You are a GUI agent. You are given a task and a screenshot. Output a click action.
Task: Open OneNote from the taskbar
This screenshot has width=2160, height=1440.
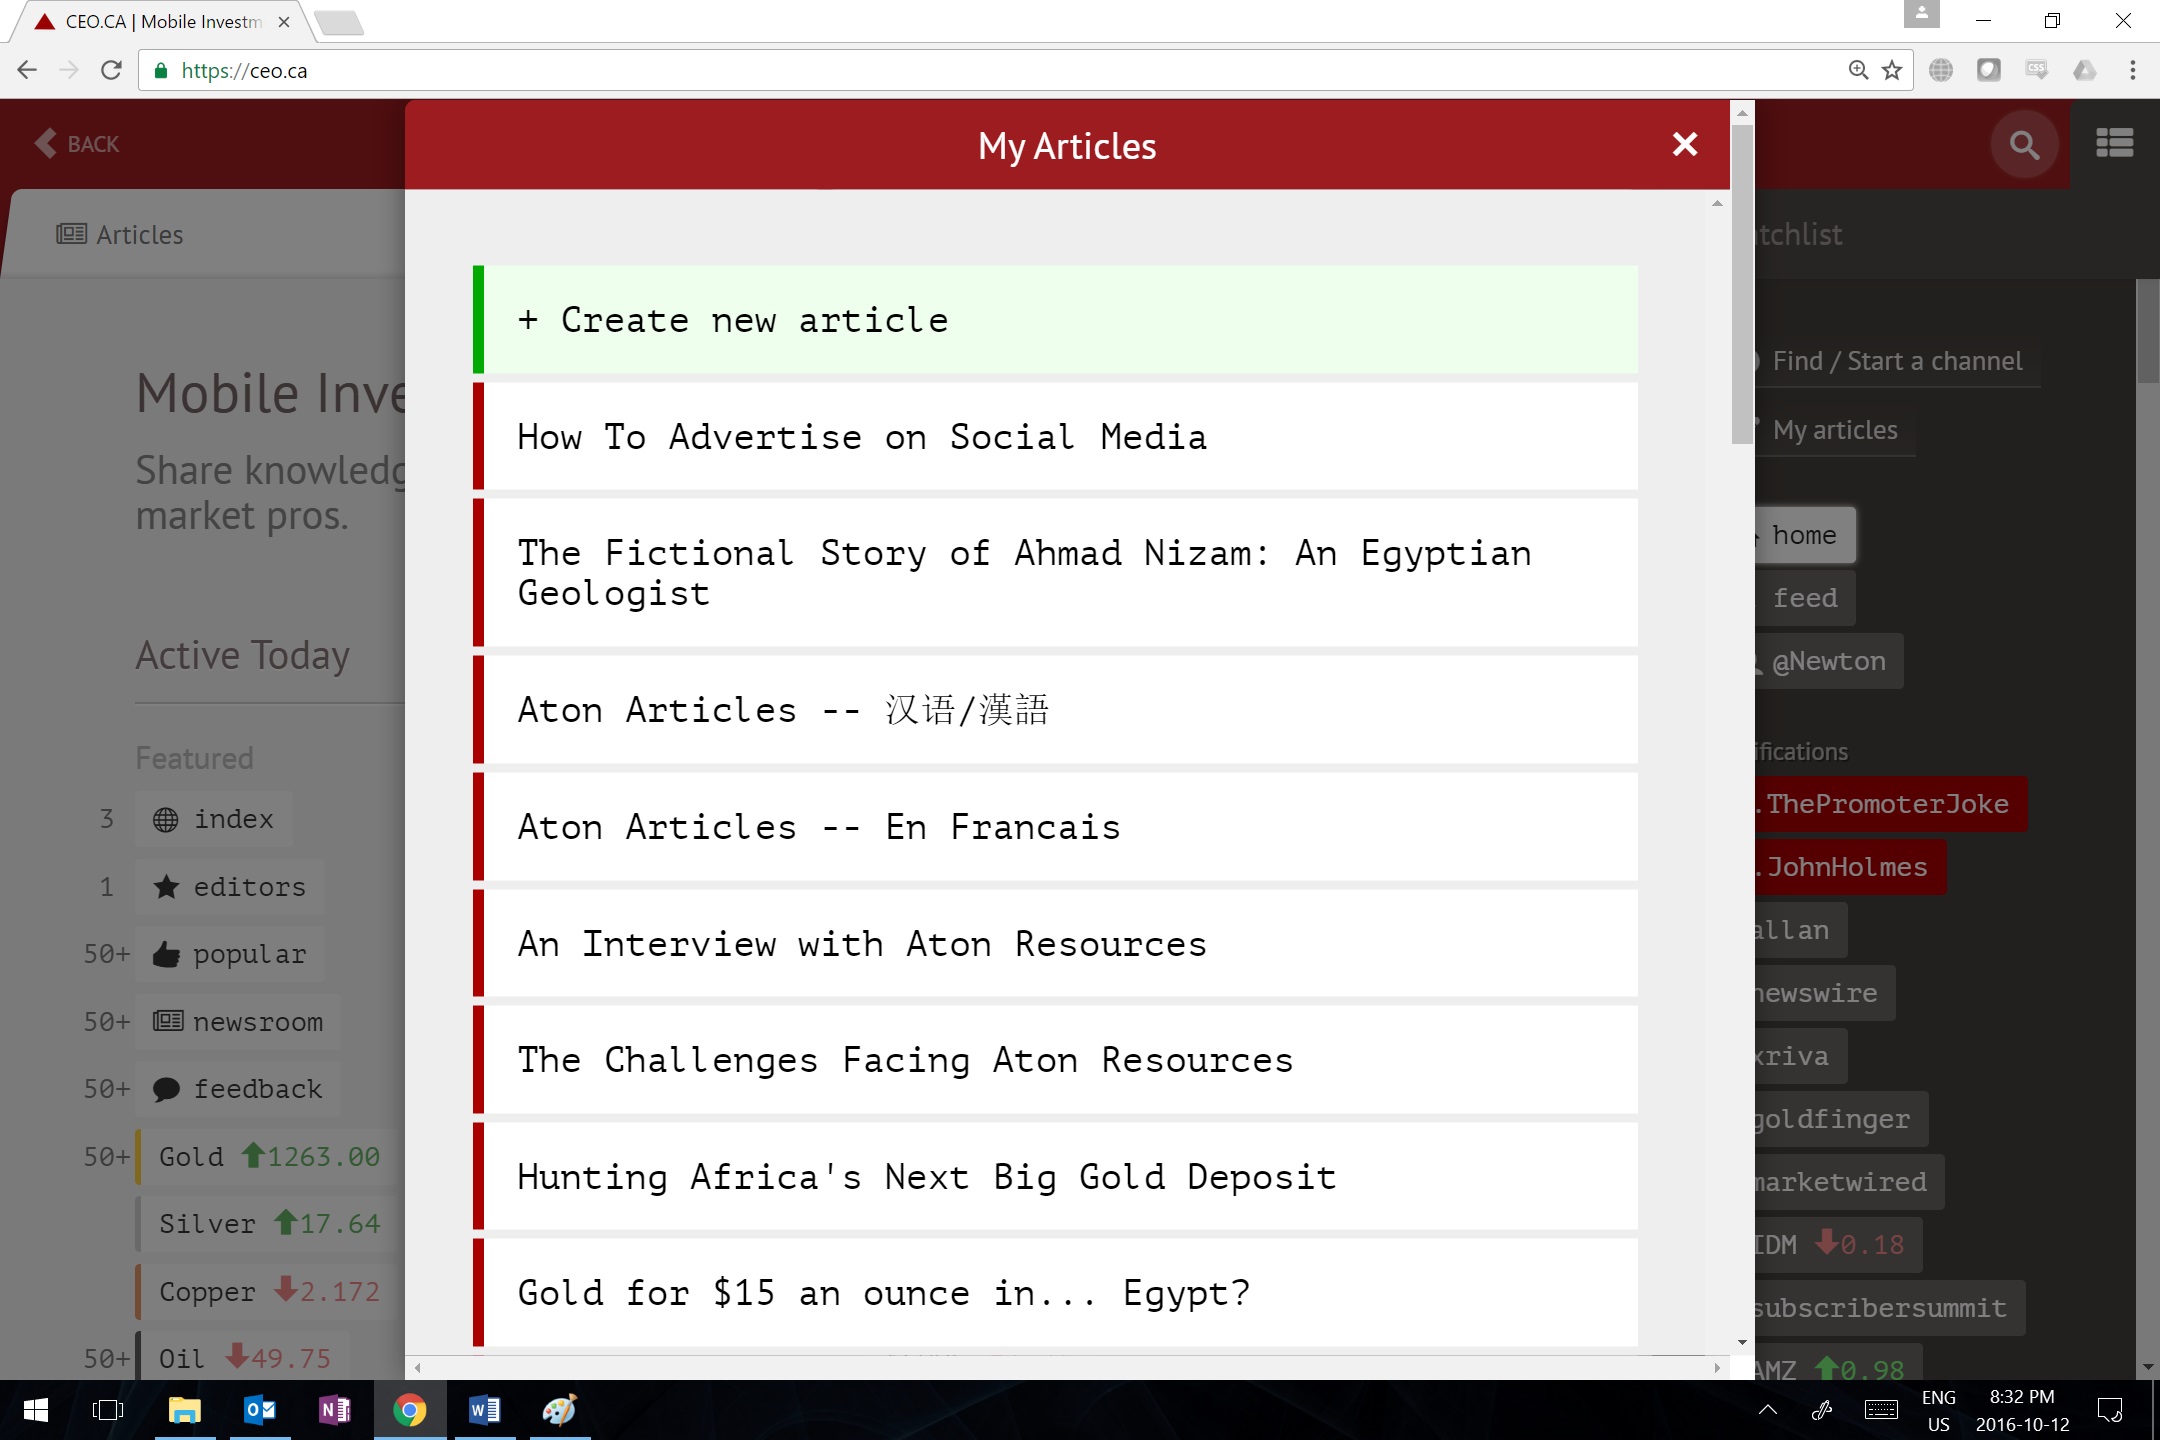pyautogui.click(x=335, y=1410)
